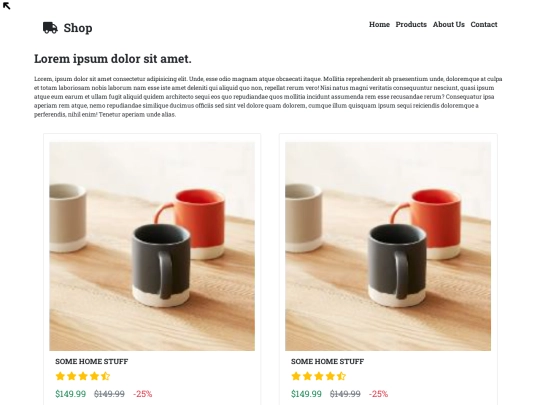Click the first star of left product rating
This screenshot has height=405, width=540.
point(60,376)
